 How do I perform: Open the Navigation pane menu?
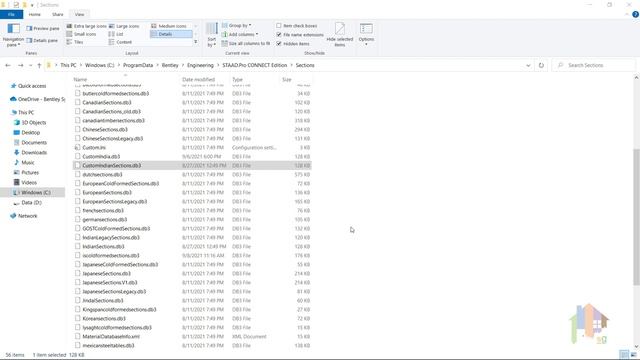(13, 35)
